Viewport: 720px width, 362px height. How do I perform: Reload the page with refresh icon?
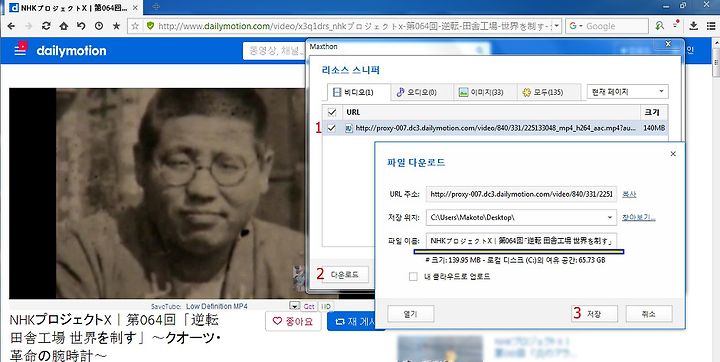tap(46, 26)
